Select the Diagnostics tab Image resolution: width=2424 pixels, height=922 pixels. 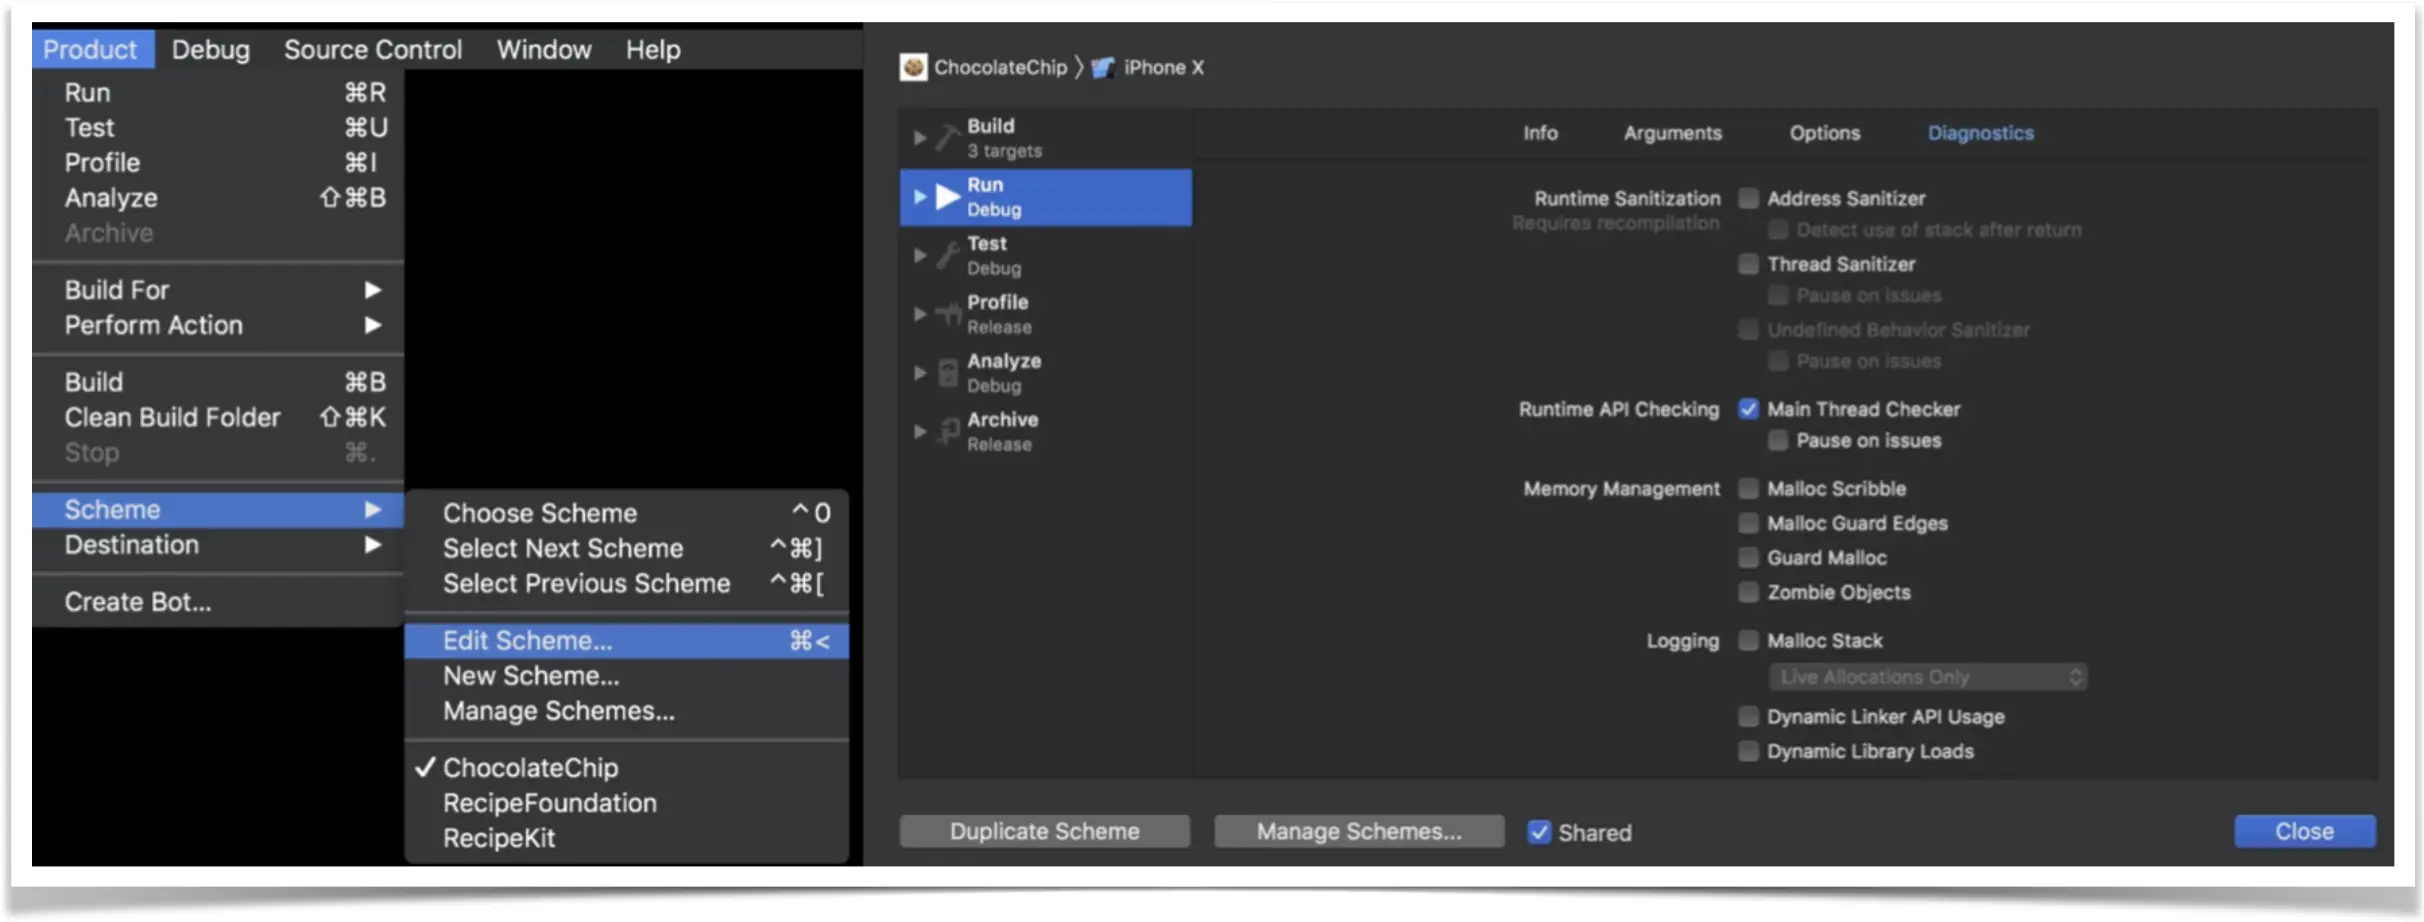1980,133
